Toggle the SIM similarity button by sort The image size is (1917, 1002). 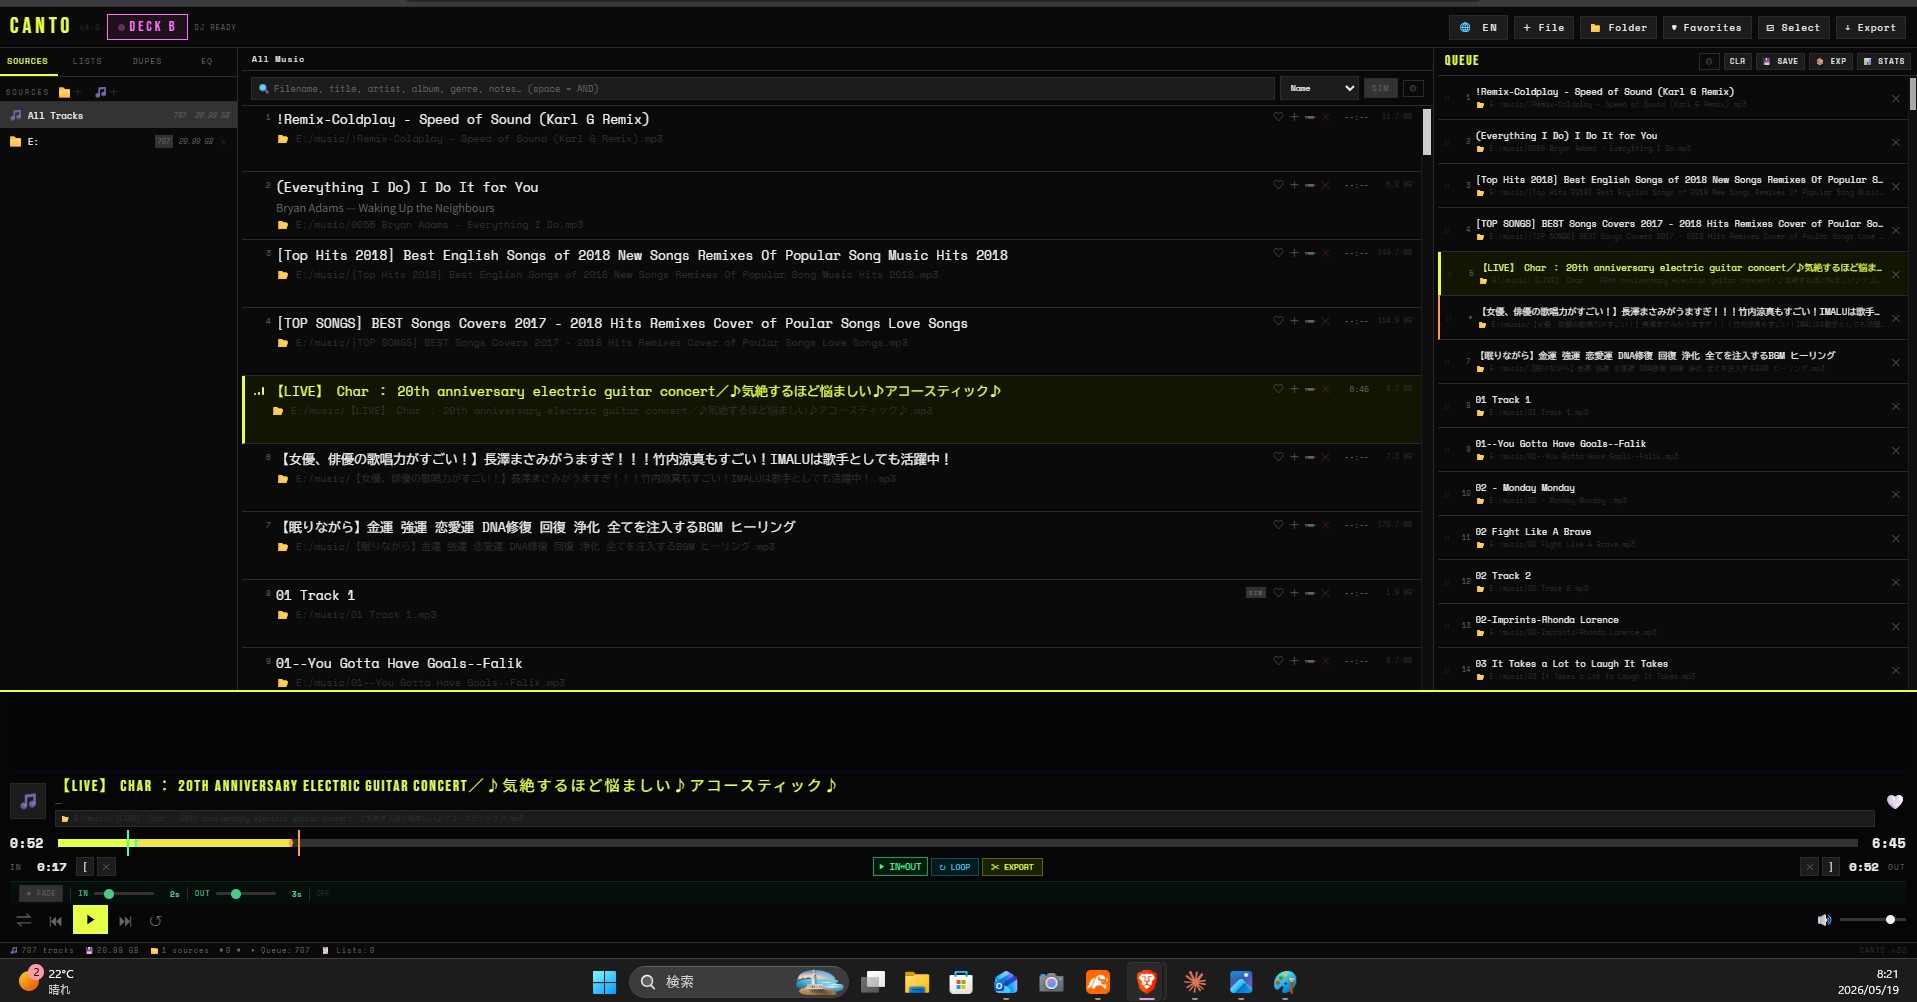pos(1380,88)
